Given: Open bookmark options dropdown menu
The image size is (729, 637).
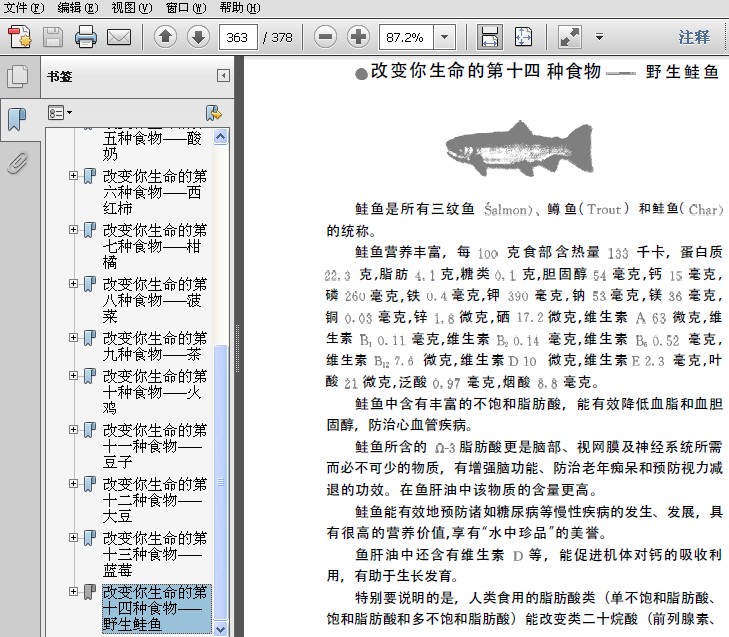Looking at the screenshot, I should (x=60, y=112).
